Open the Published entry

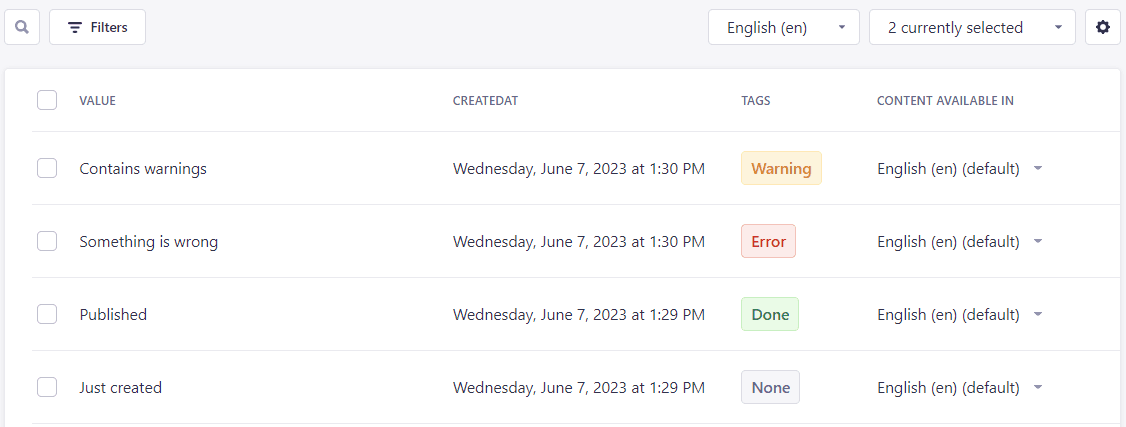pos(113,314)
